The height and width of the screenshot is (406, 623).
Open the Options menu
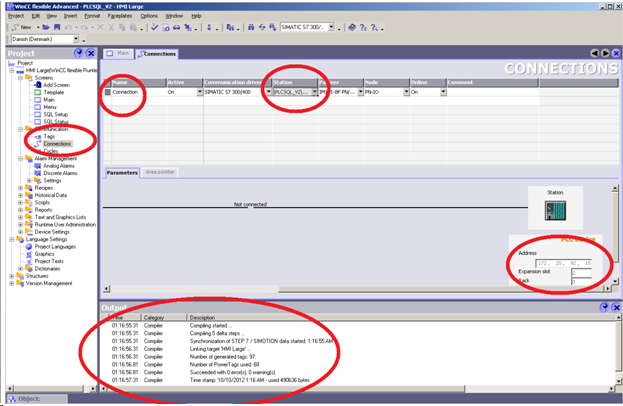149,16
